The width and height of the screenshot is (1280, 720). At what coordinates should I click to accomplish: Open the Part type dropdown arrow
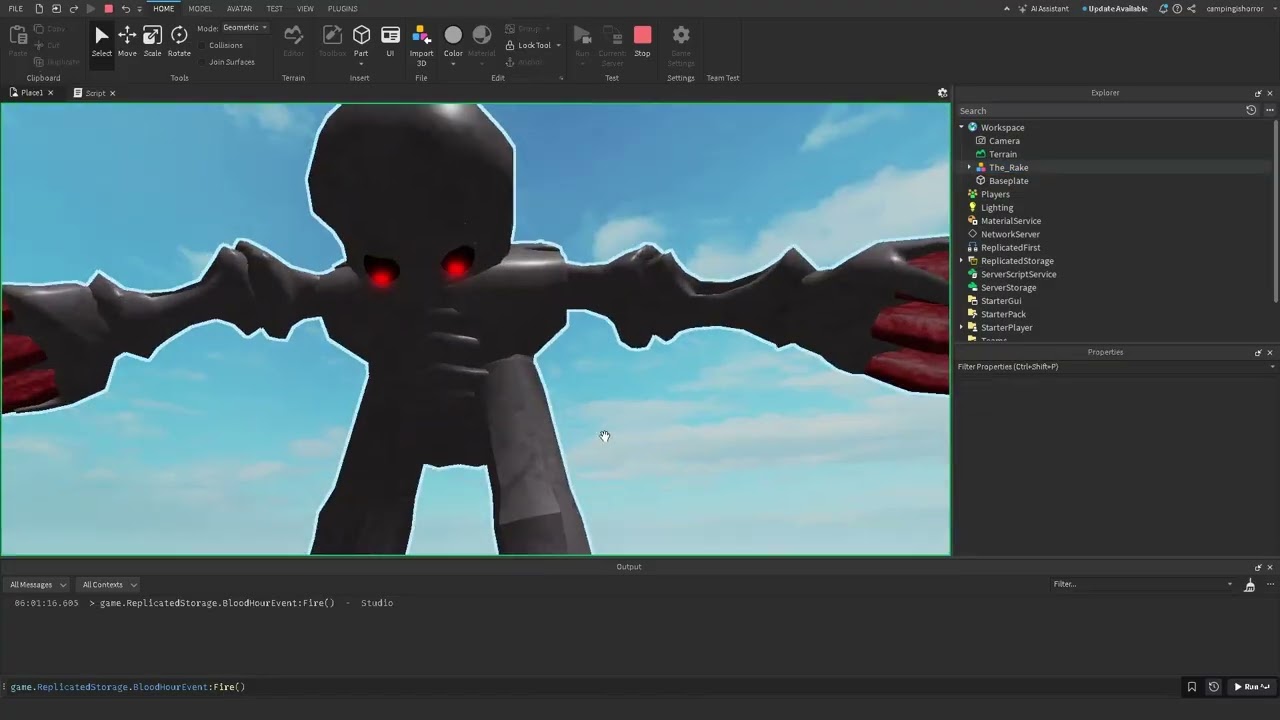[x=361, y=64]
